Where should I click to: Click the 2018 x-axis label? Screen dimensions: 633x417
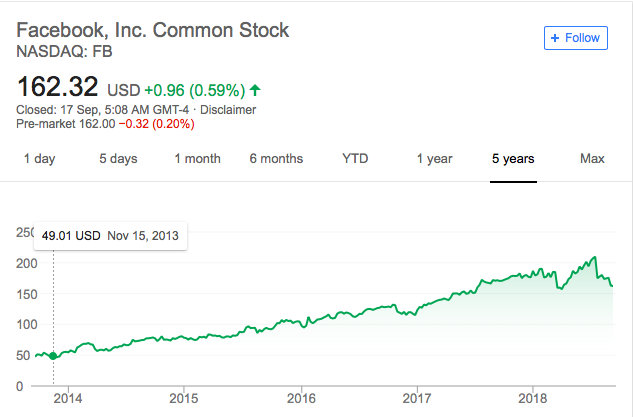[x=533, y=399]
